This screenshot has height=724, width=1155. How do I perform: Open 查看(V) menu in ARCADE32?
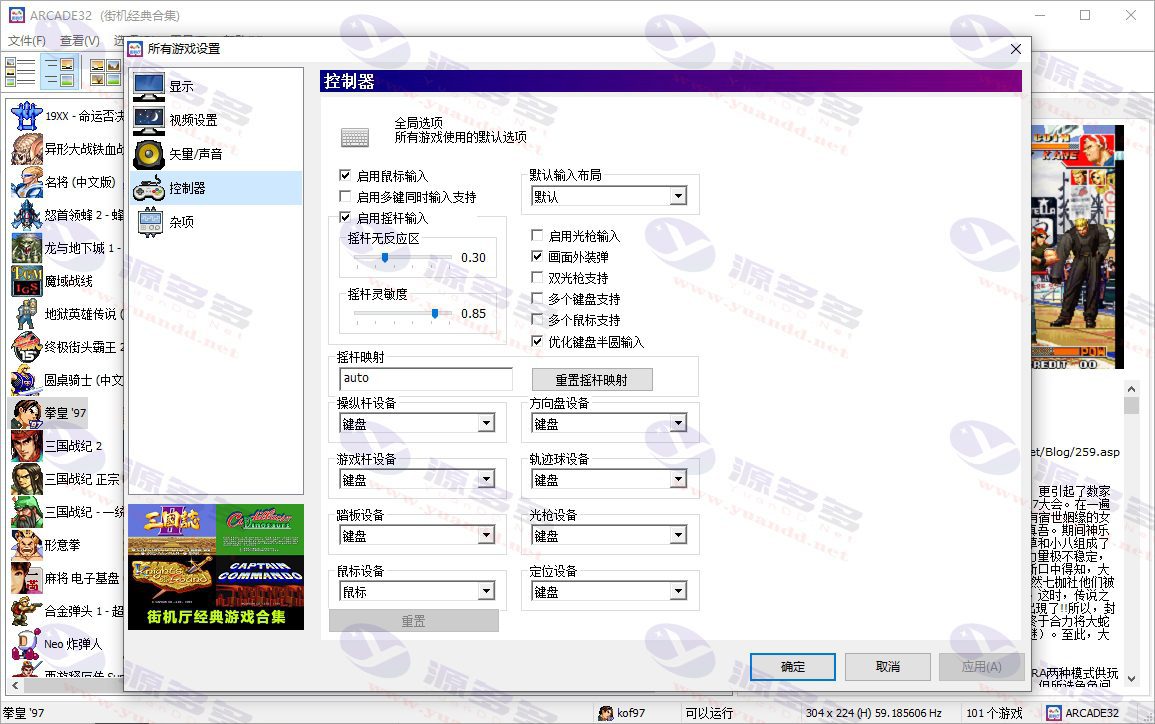pos(80,41)
